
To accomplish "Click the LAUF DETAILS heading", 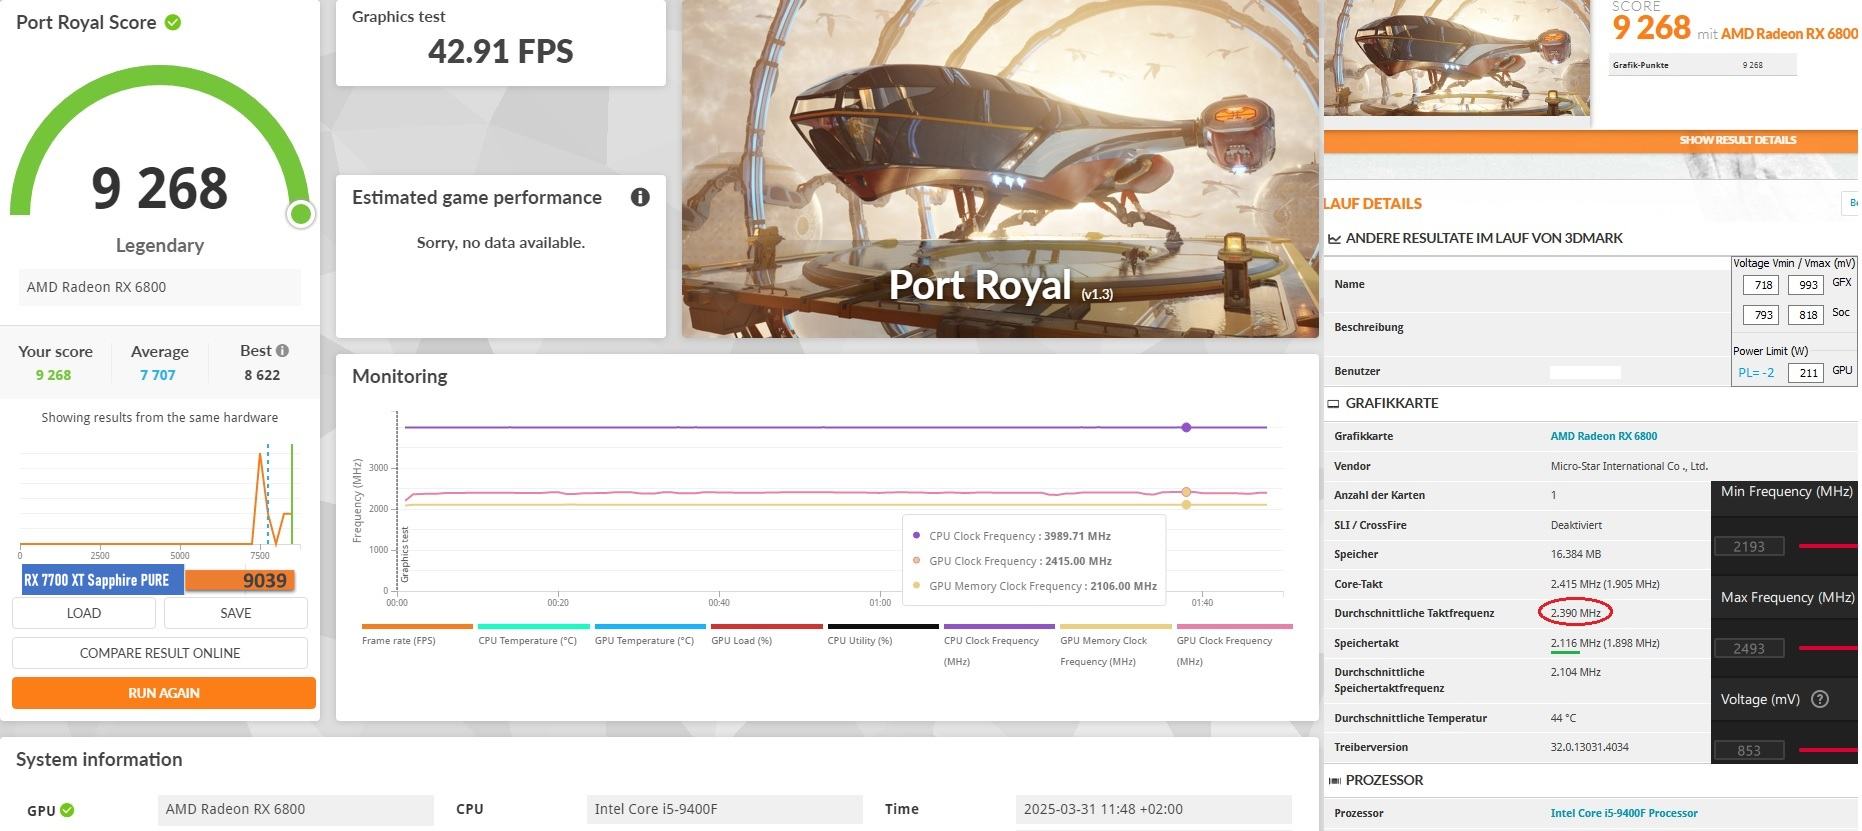I will pos(1373,204).
